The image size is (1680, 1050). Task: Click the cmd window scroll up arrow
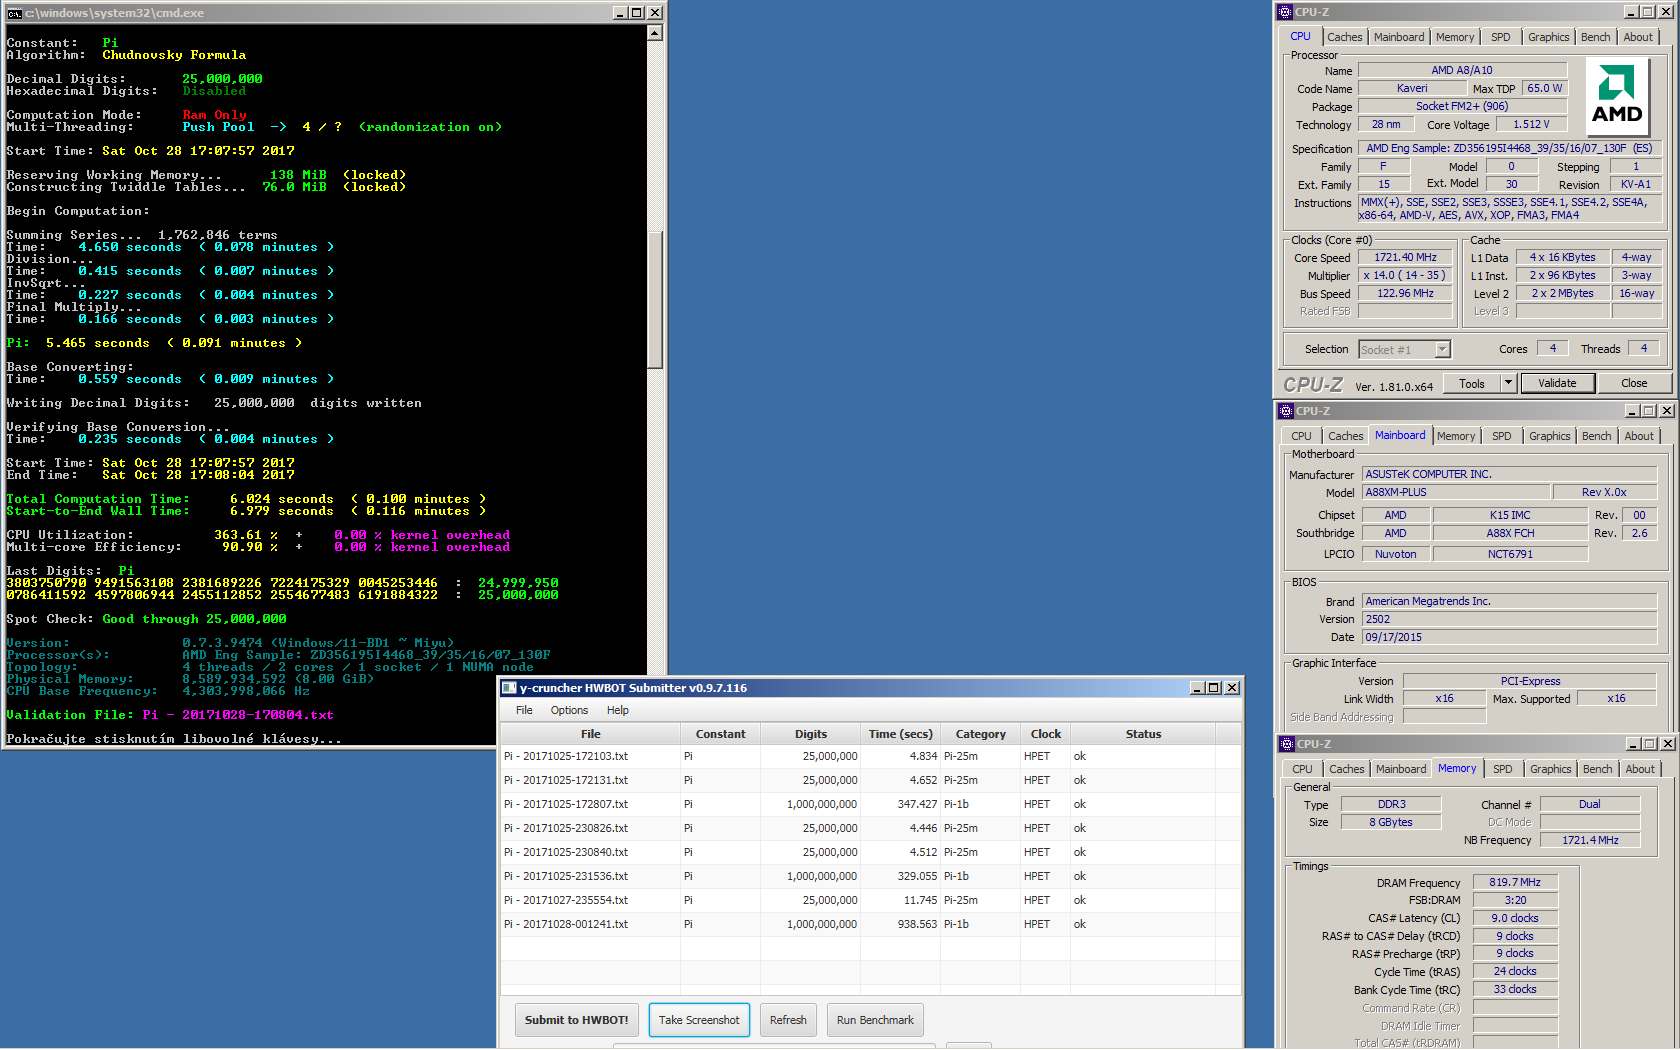[x=655, y=33]
